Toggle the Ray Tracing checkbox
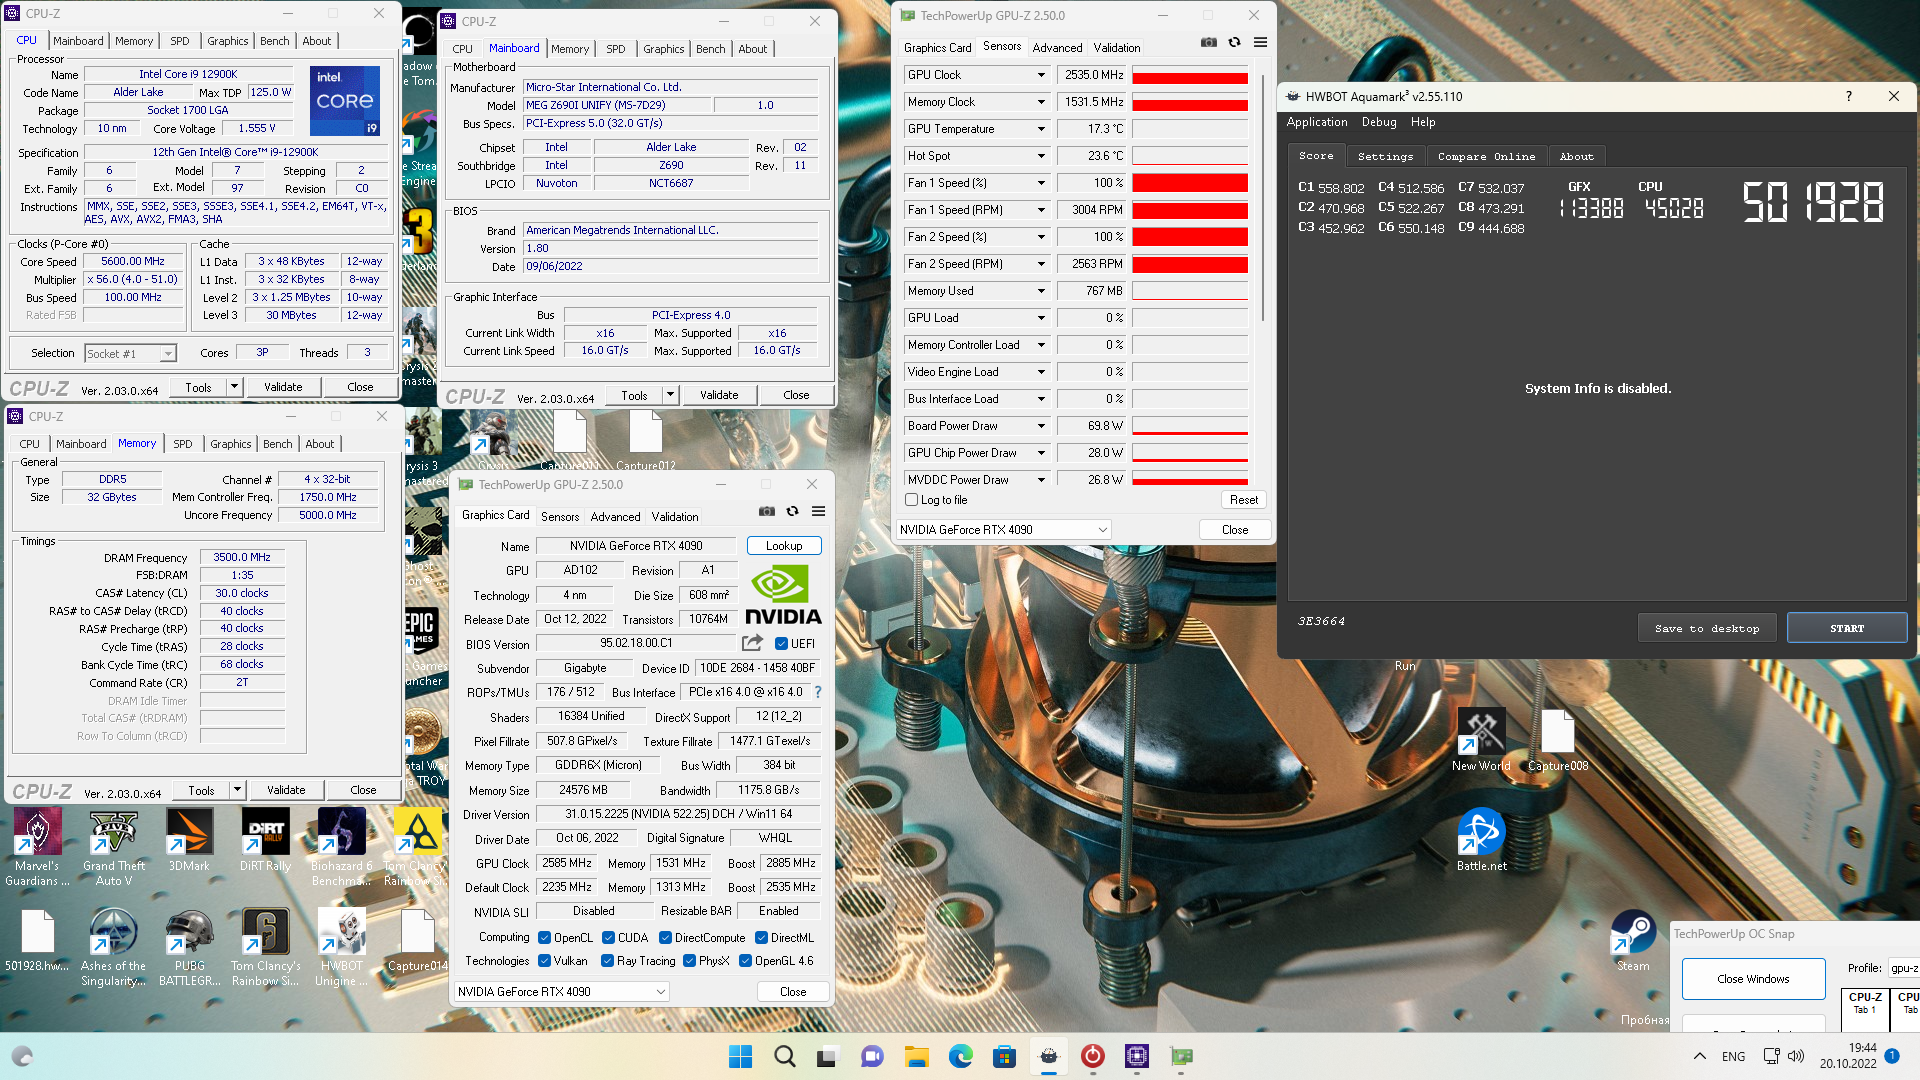The height and width of the screenshot is (1080, 1920). coord(607,961)
